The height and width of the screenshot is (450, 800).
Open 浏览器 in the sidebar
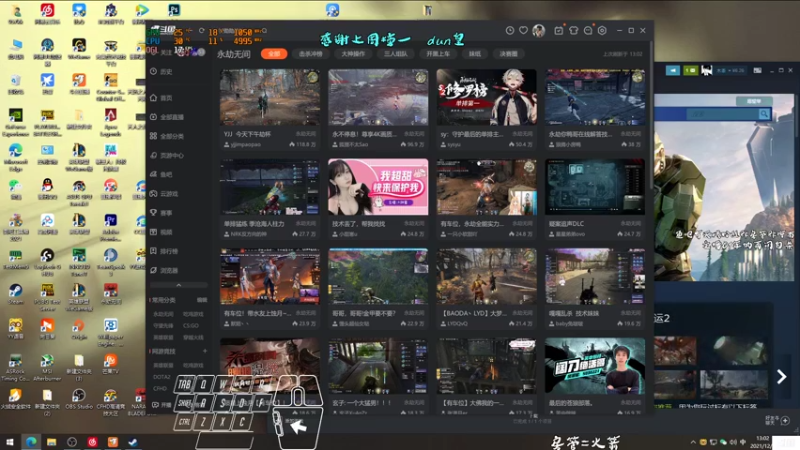click(x=164, y=270)
